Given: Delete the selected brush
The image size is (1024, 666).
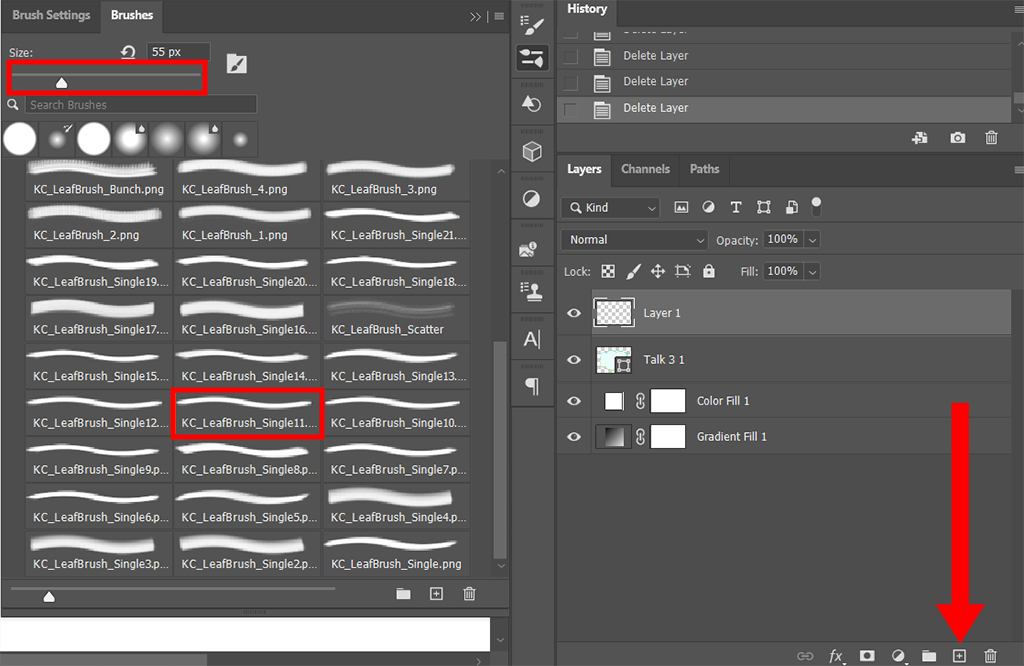Looking at the screenshot, I should click(469, 594).
